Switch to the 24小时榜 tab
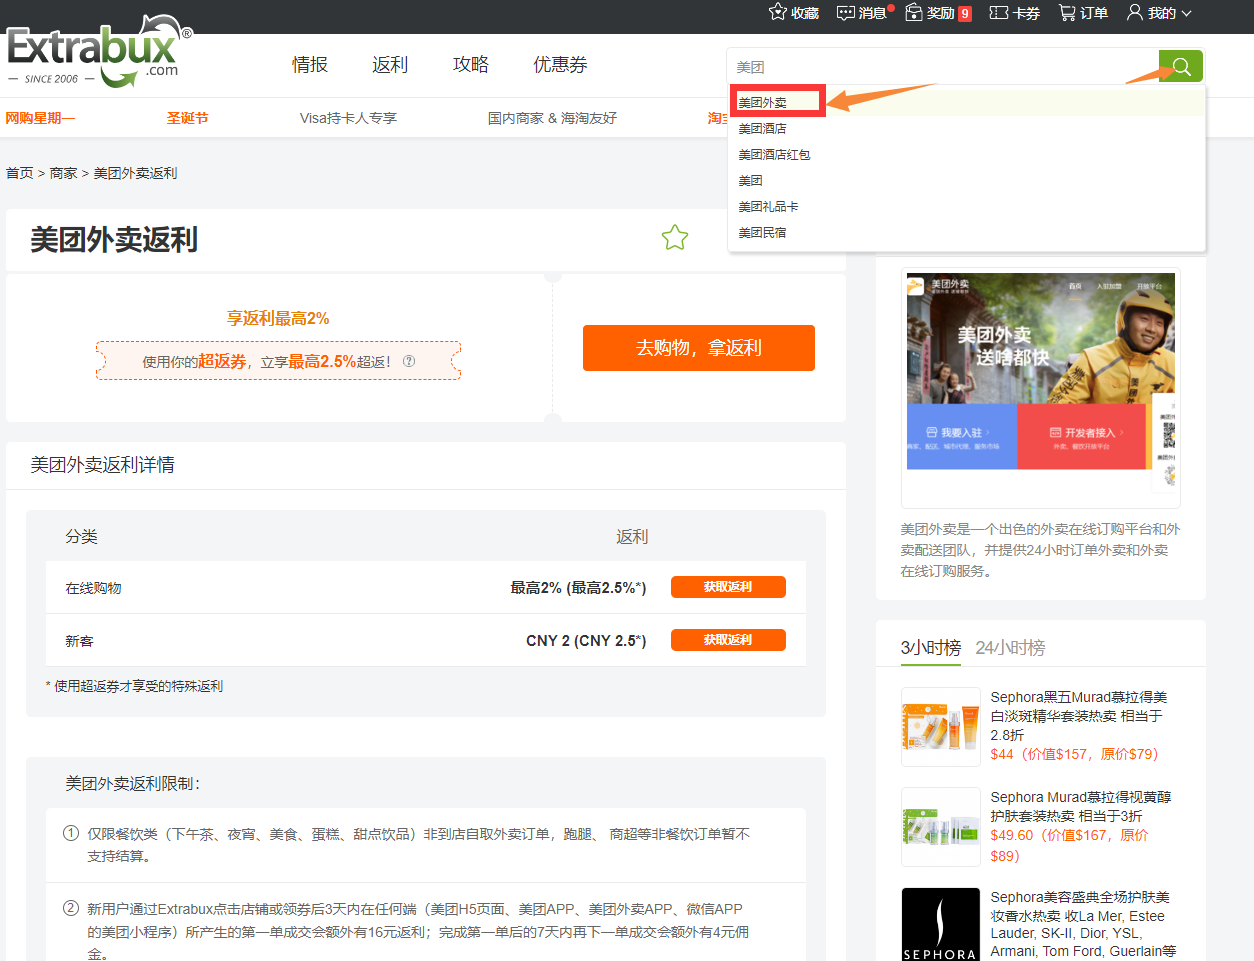Screen dimensions: 1254x961 [x=1009, y=646]
